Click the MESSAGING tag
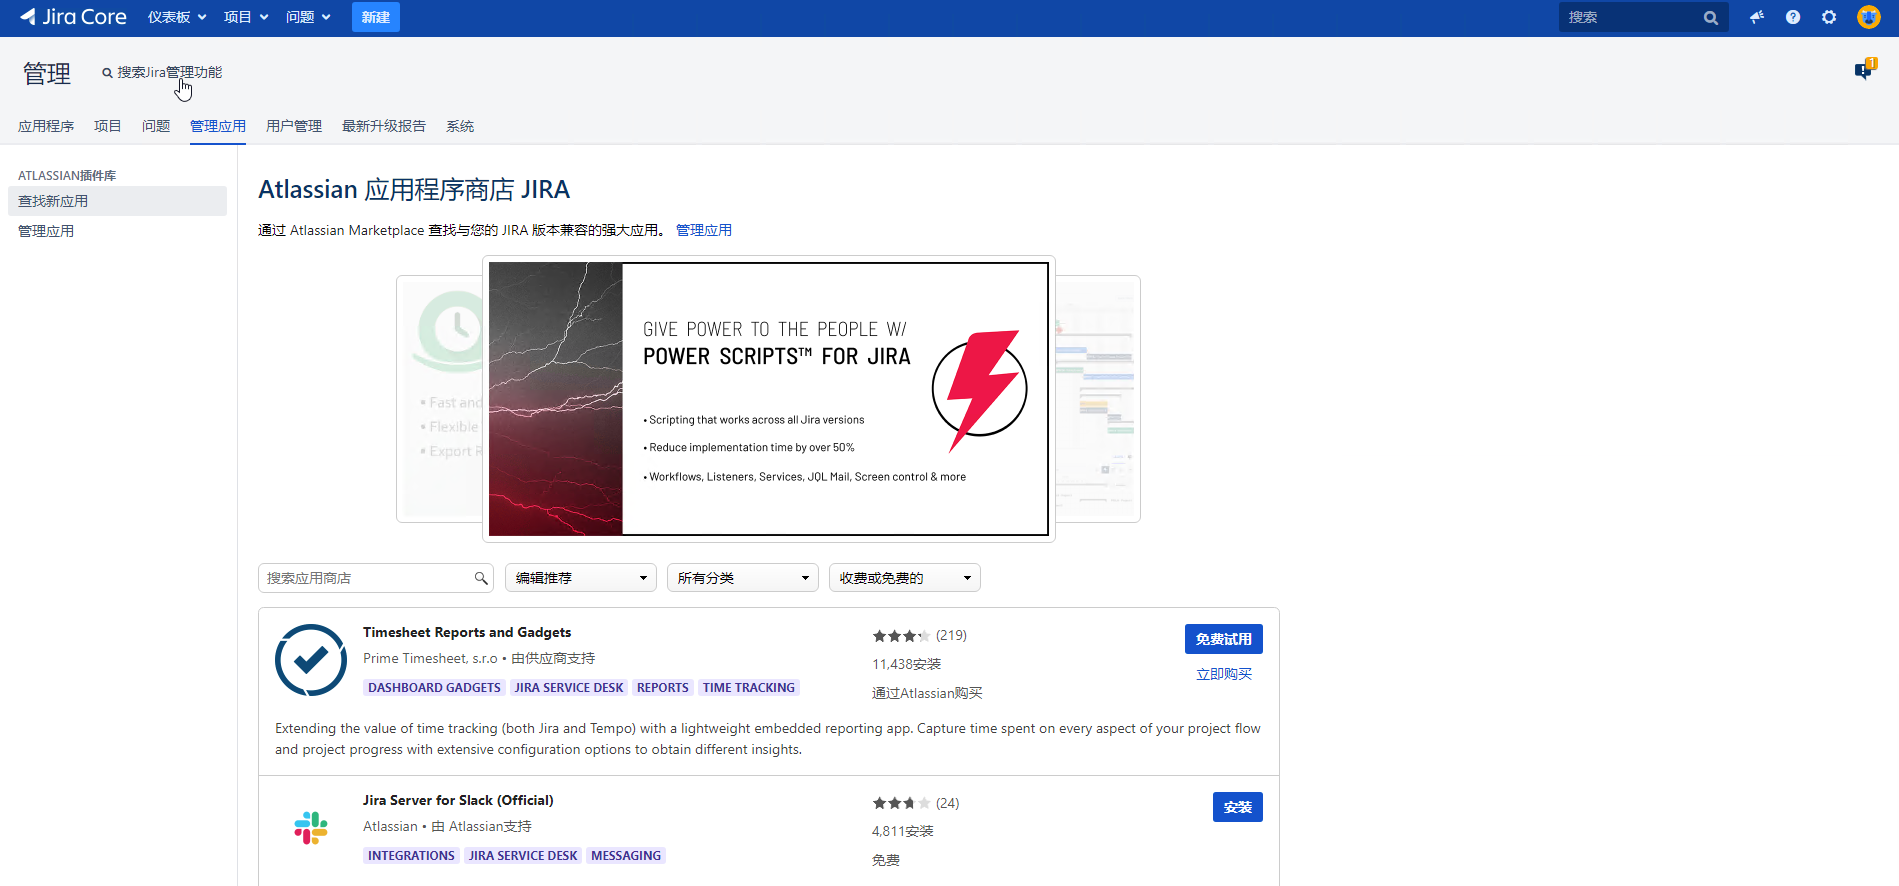The image size is (1899, 886). (x=626, y=856)
